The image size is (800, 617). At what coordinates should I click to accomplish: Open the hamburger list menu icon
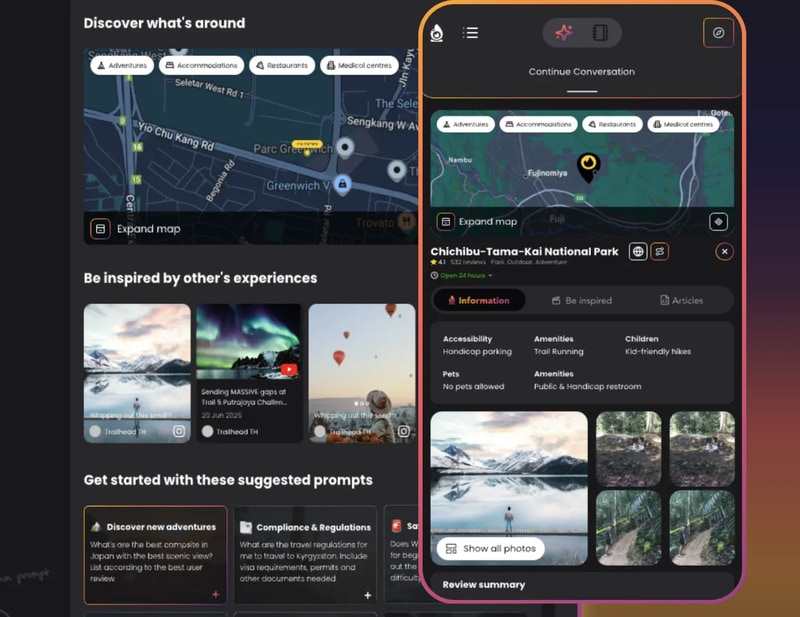coord(470,33)
